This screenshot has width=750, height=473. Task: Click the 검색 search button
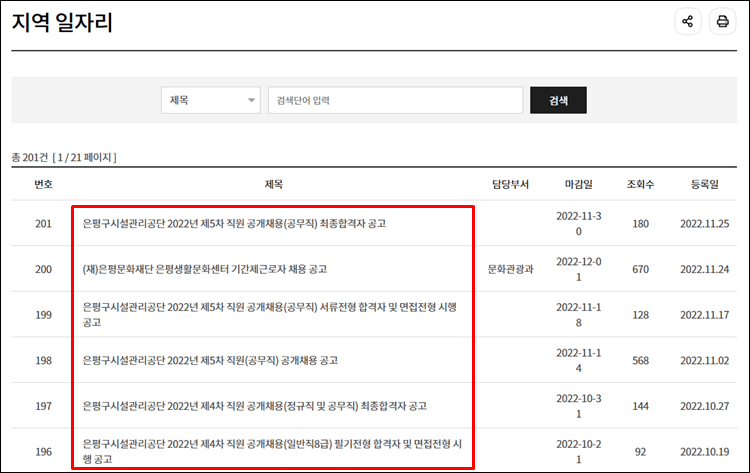pos(558,100)
